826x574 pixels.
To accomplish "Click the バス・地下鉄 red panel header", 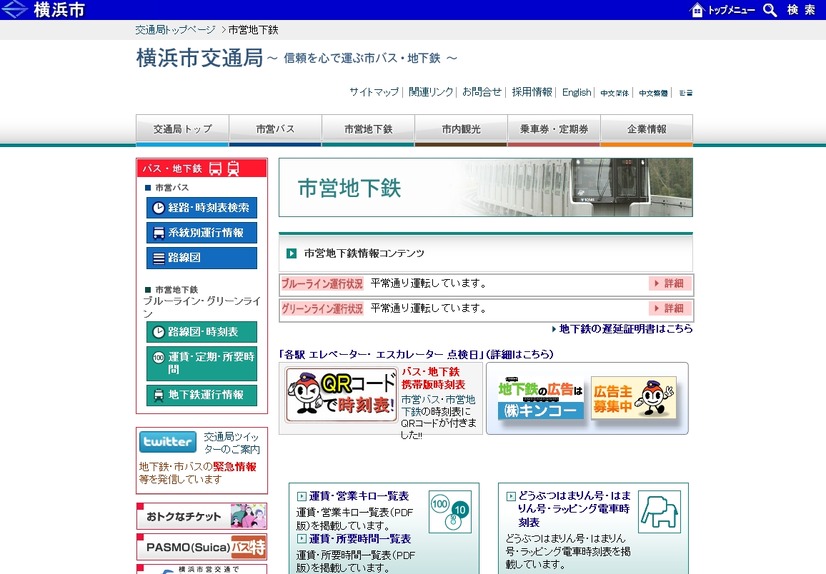I will click(202, 169).
